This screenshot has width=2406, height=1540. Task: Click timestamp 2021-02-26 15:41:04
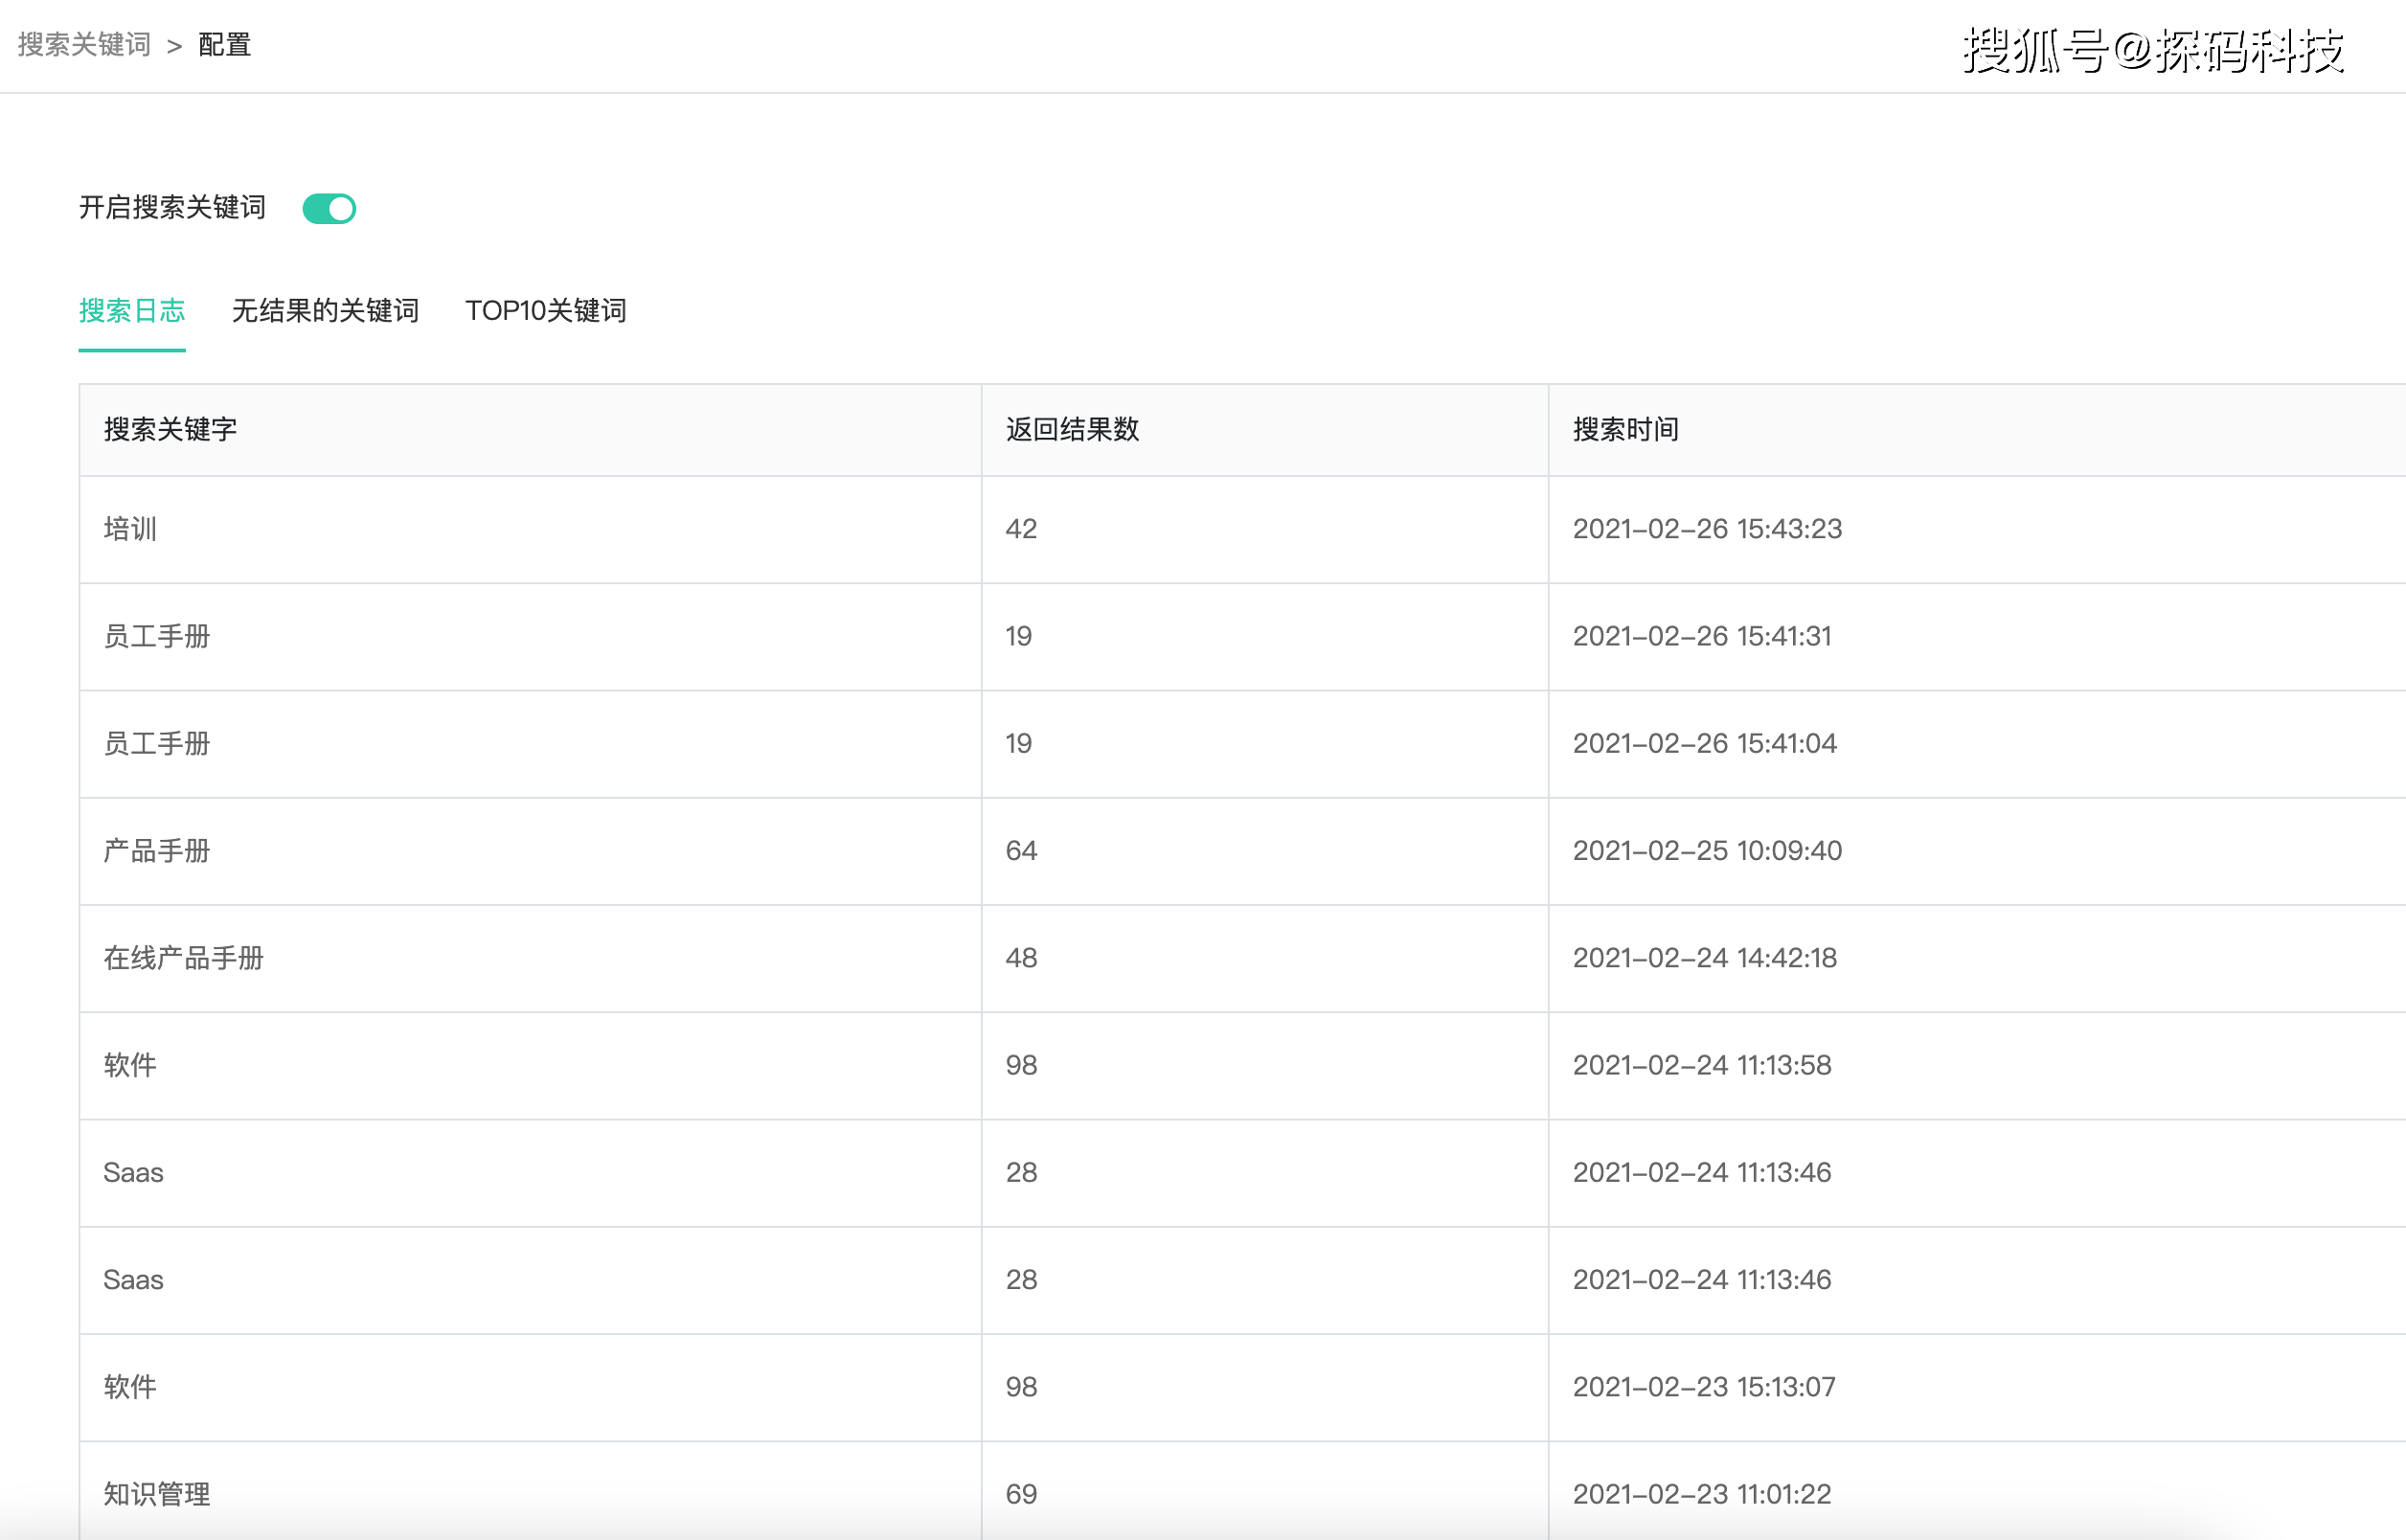[x=1704, y=743]
